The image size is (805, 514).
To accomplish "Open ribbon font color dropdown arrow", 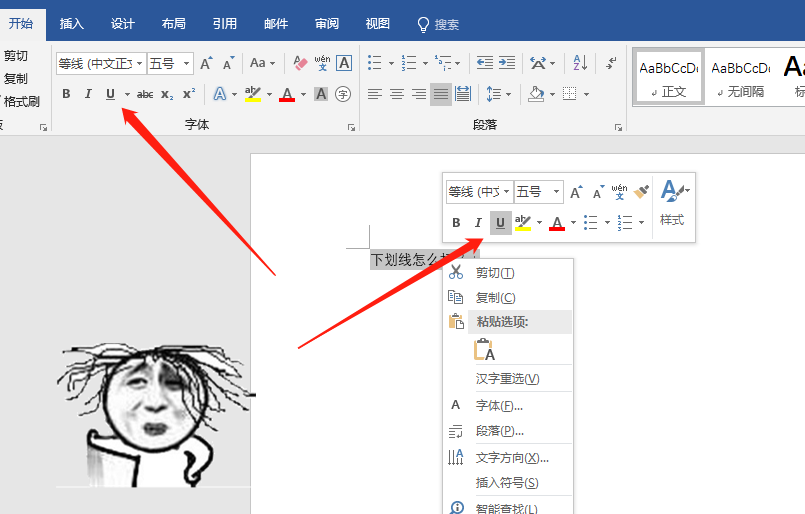I will tap(303, 94).
